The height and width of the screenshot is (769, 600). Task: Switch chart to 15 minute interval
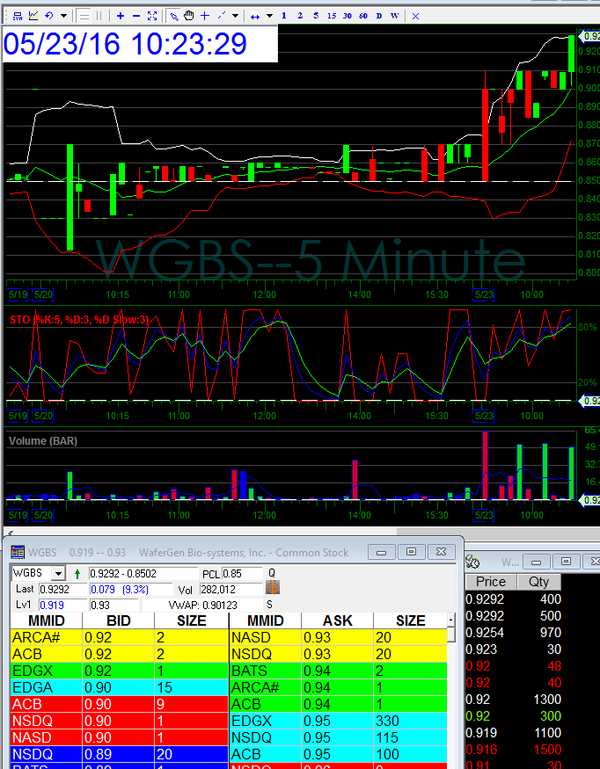coord(331,16)
